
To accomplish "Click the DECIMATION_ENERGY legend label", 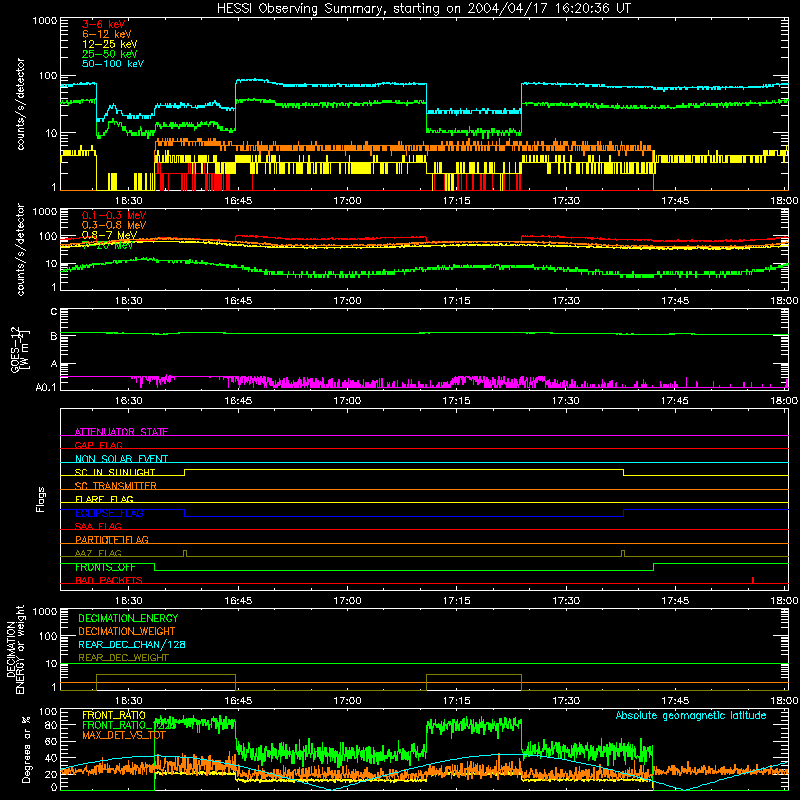I will (x=128, y=618).
